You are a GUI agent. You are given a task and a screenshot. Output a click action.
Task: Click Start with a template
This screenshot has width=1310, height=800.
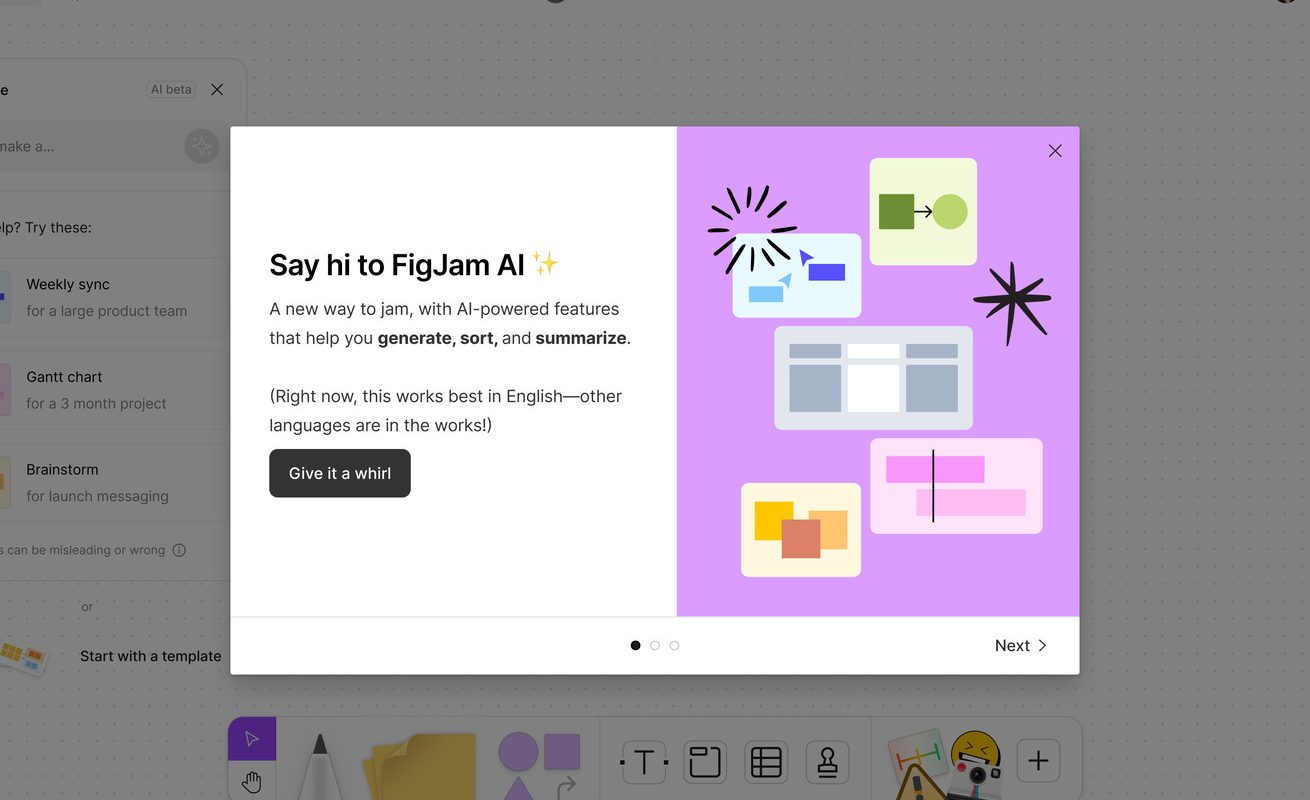(x=150, y=656)
